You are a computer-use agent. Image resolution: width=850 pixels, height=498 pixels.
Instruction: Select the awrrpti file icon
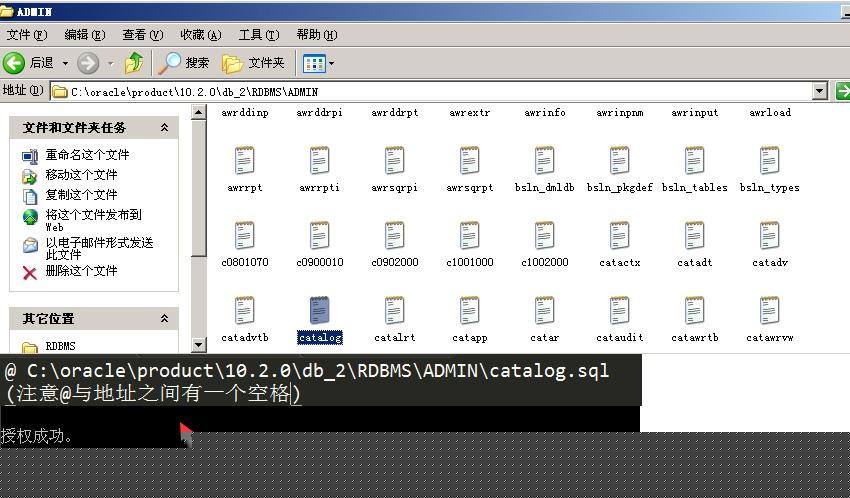coord(319,160)
